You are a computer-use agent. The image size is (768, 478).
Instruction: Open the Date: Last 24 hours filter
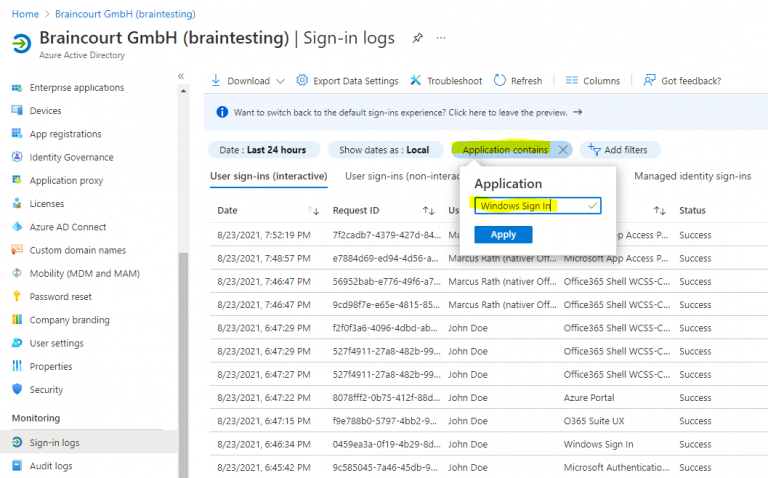[x=264, y=150]
